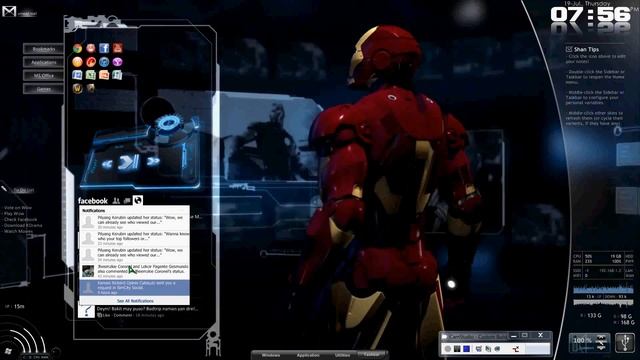Skip to next track in media player
The height and width of the screenshot is (360, 640).
pyautogui.click(x=153, y=162)
